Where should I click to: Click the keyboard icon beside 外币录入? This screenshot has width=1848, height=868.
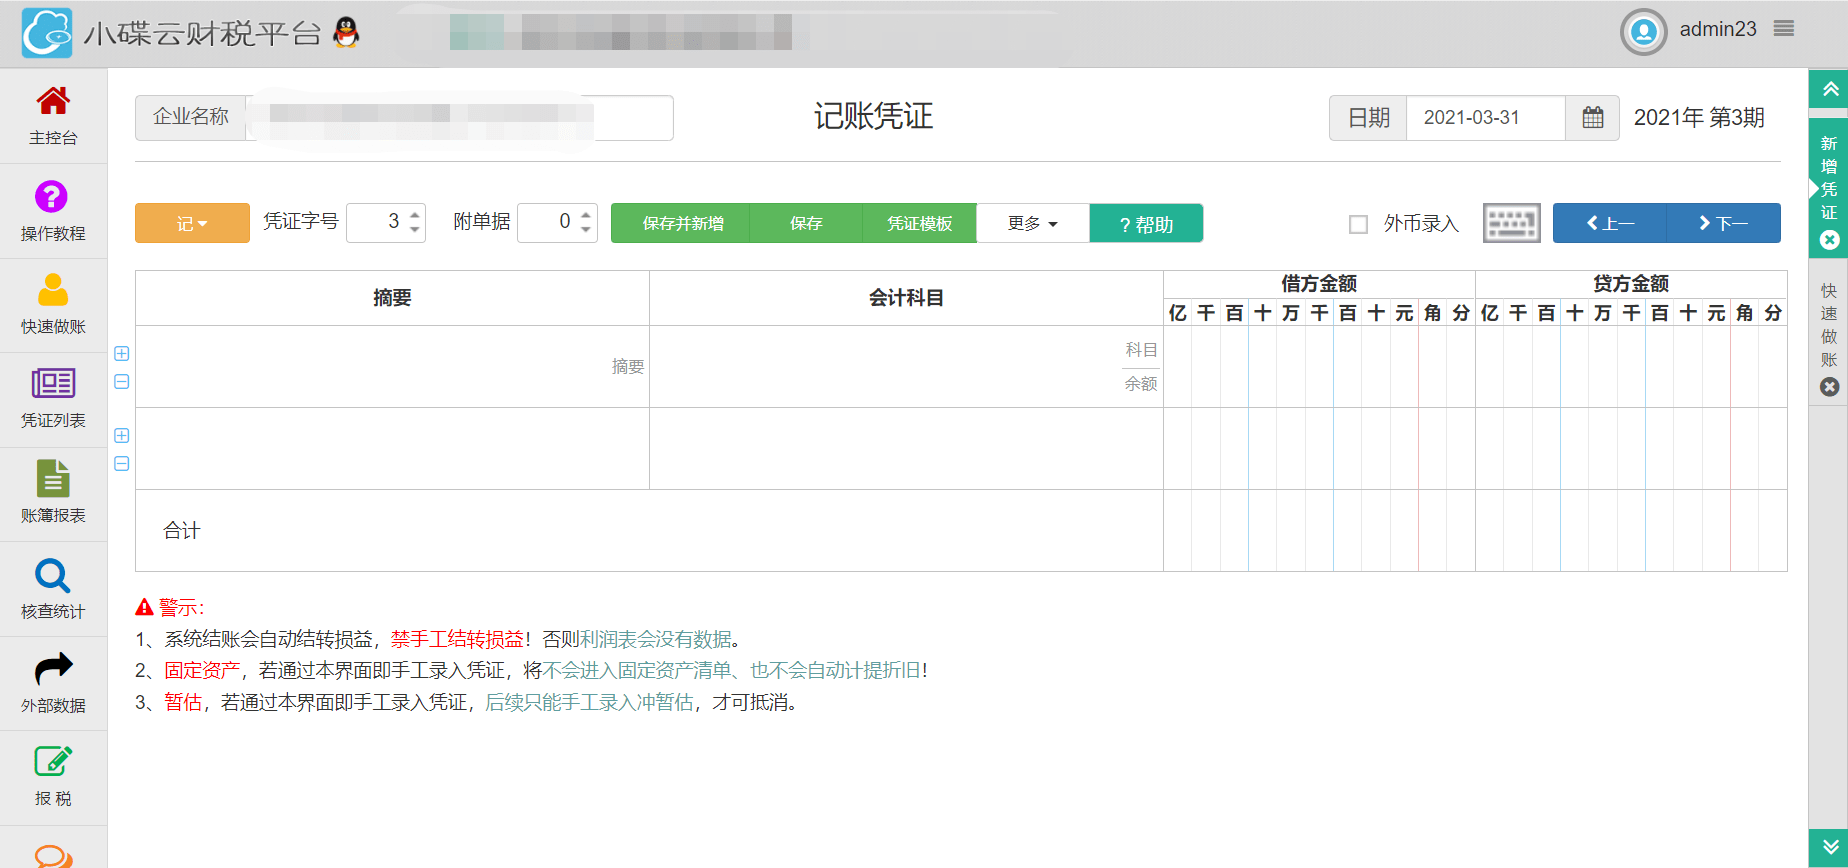pyautogui.click(x=1511, y=223)
